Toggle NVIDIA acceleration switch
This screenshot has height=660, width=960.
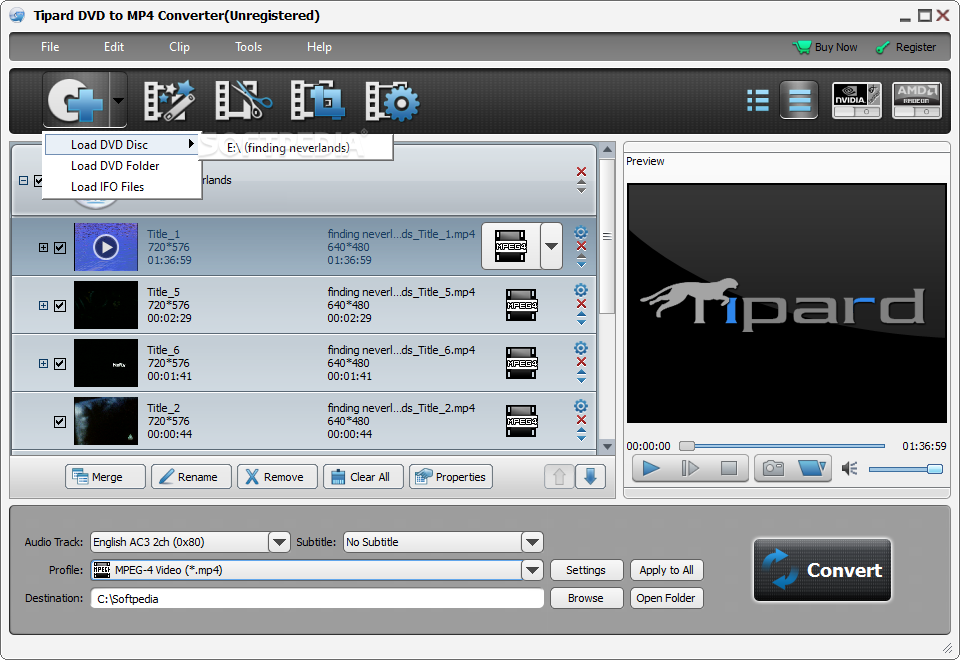coord(857,100)
